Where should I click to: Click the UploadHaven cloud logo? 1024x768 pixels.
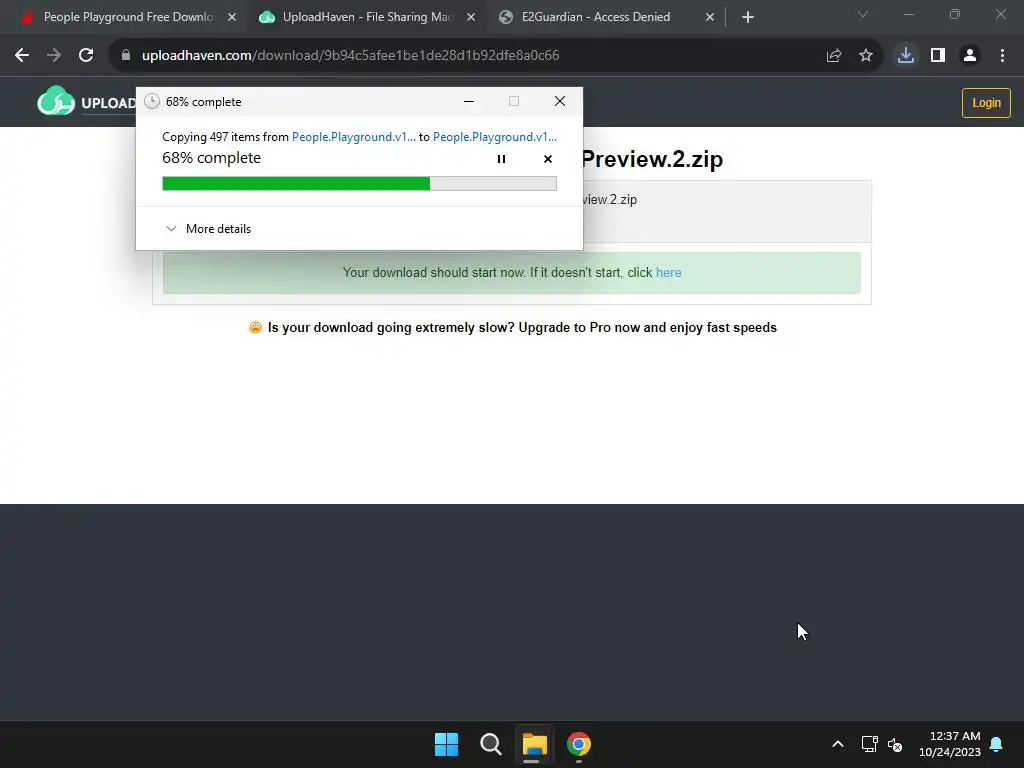56,101
